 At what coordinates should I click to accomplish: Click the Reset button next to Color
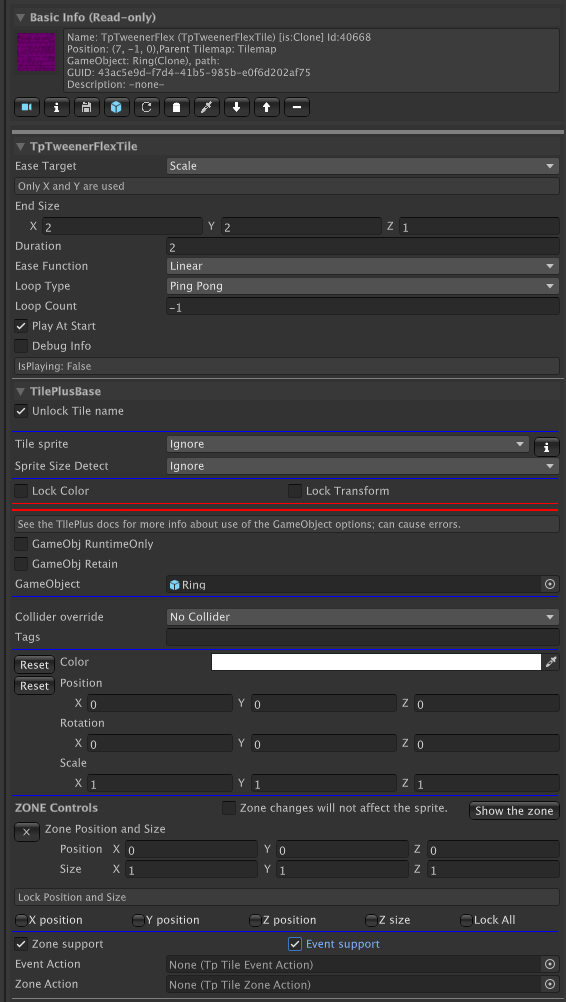(x=34, y=665)
